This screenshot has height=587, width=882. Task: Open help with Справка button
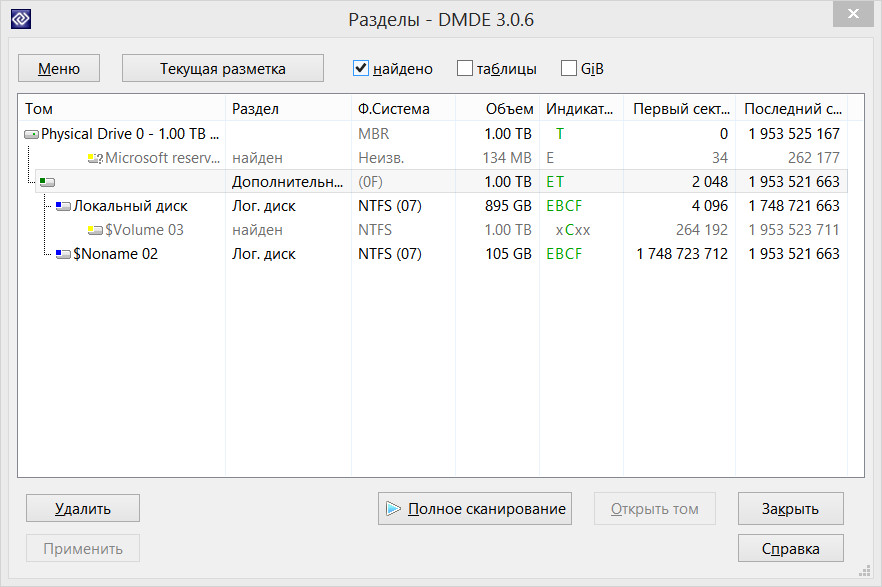tap(790, 548)
